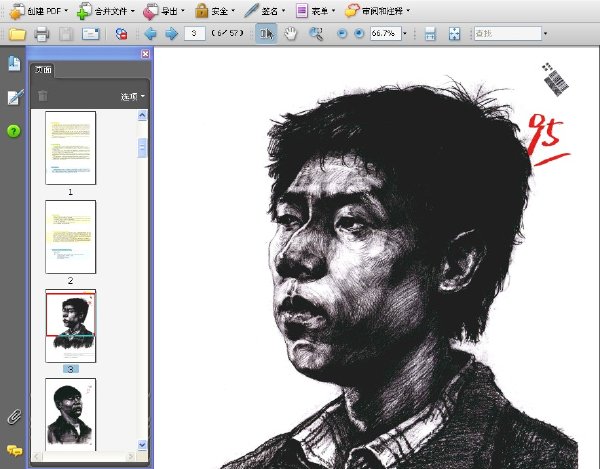Select page 3 portrait thumbnail

tap(70, 326)
